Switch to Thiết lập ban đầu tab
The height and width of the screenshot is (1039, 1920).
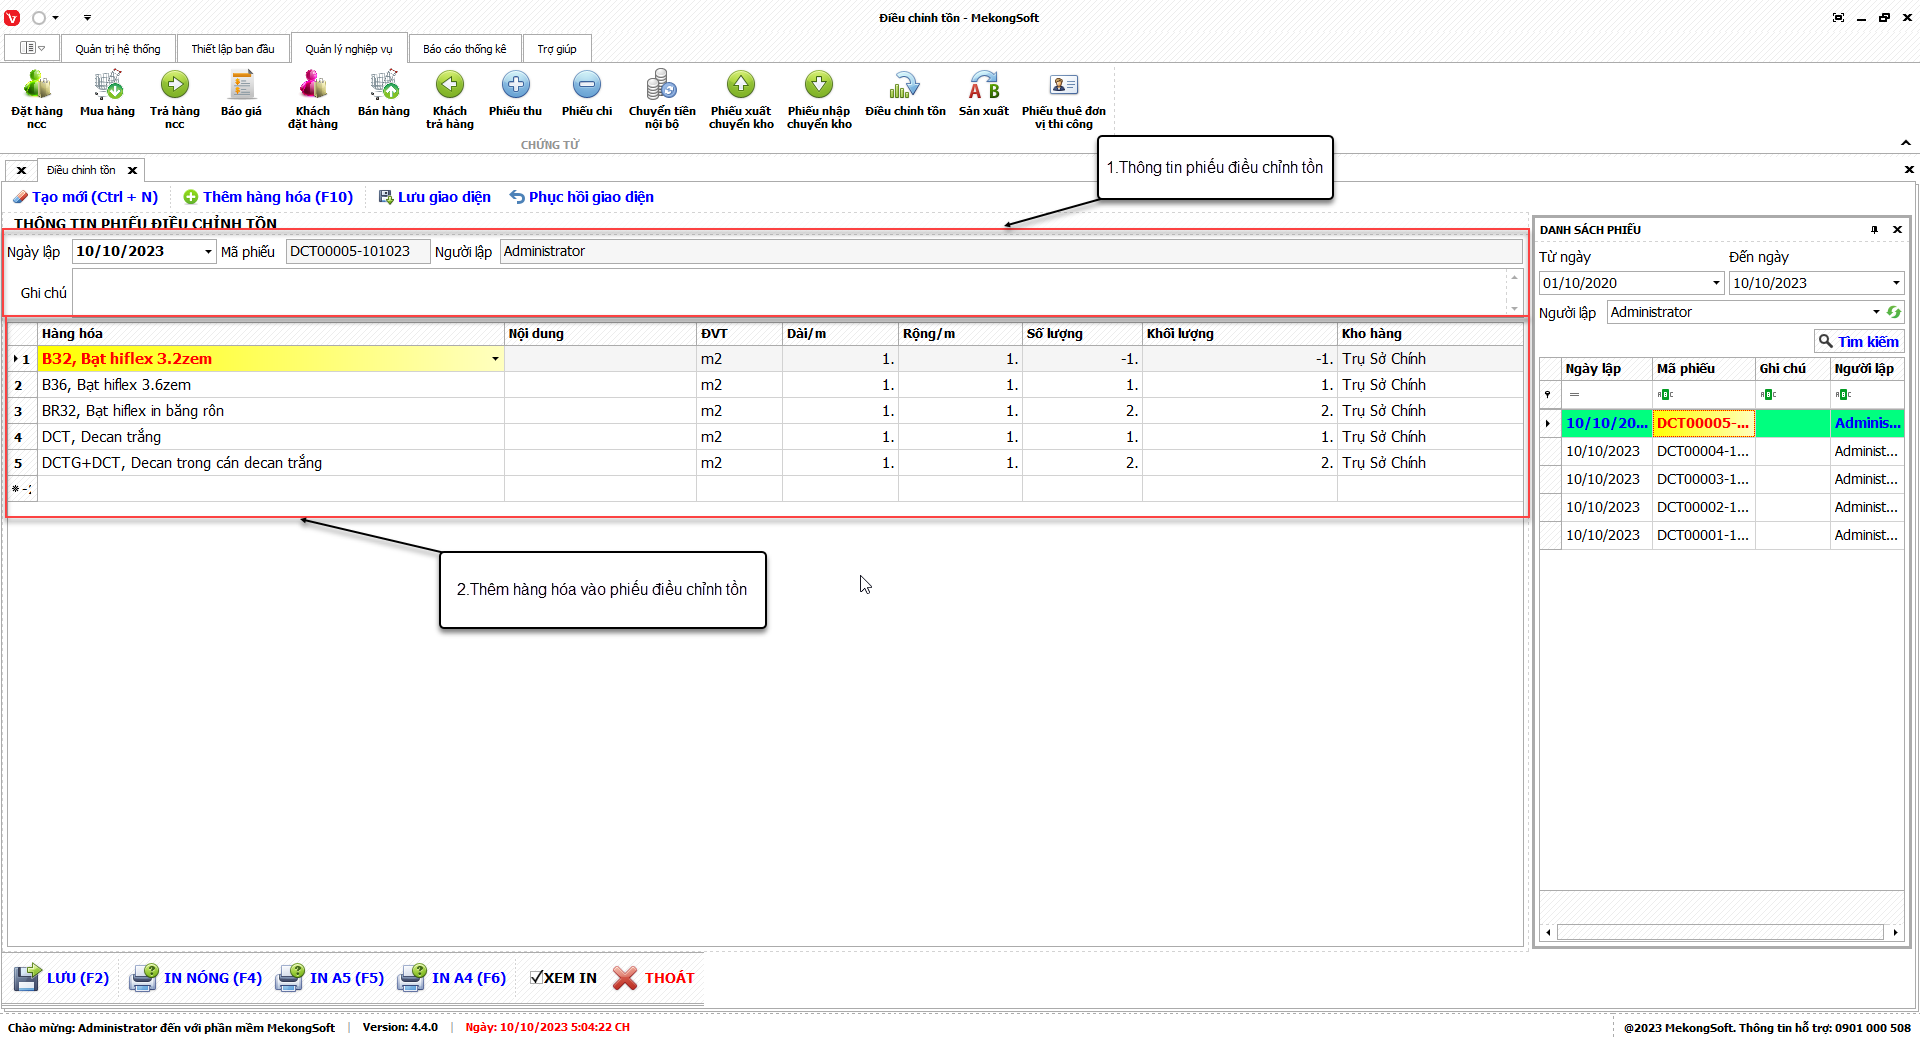click(x=233, y=49)
